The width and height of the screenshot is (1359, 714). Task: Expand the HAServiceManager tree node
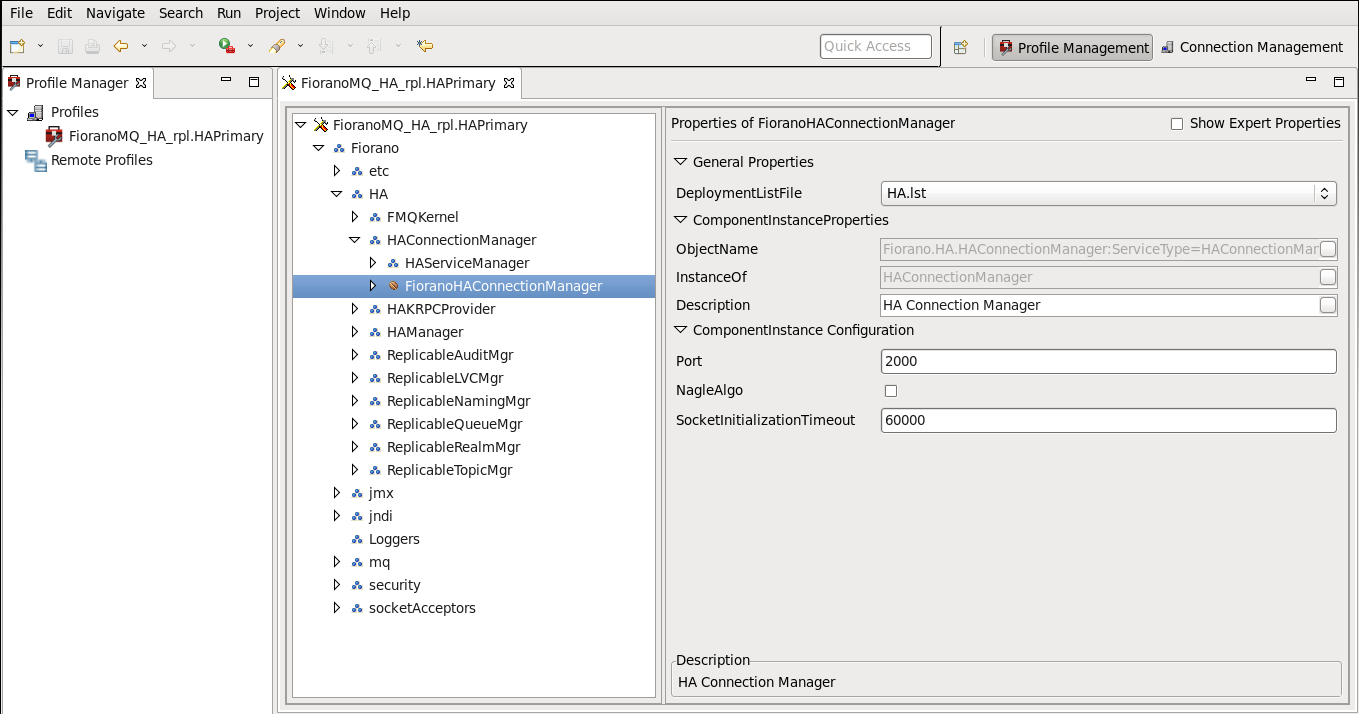(373, 263)
